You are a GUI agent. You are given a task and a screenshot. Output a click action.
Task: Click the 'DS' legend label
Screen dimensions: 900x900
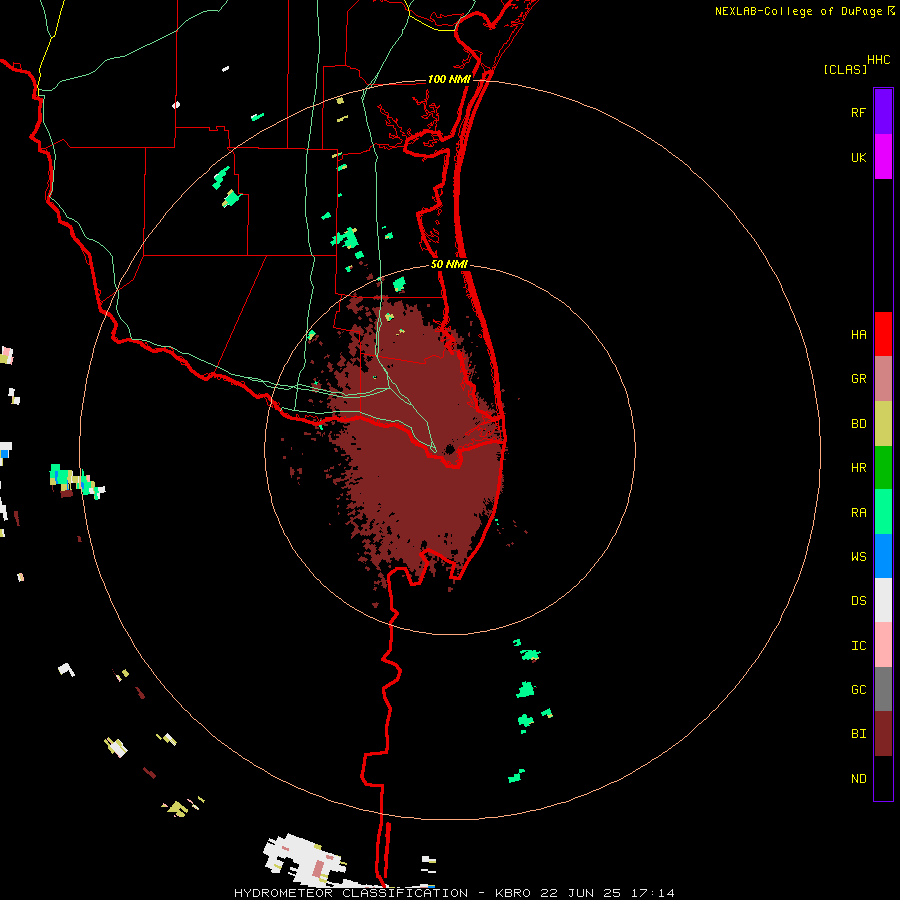[x=859, y=601]
